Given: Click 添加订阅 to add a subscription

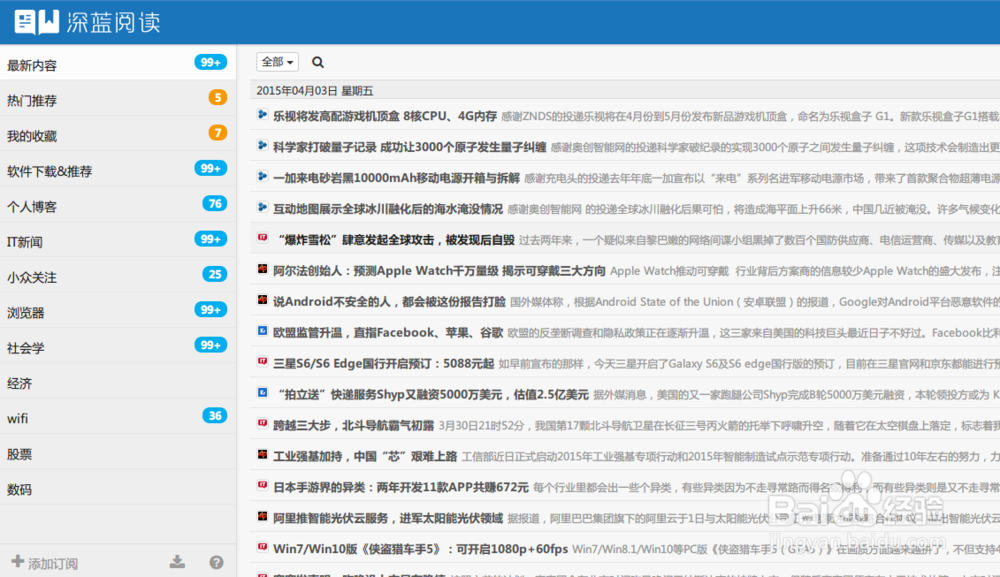Looking at the screenshot, I should [x=45, y=562].
